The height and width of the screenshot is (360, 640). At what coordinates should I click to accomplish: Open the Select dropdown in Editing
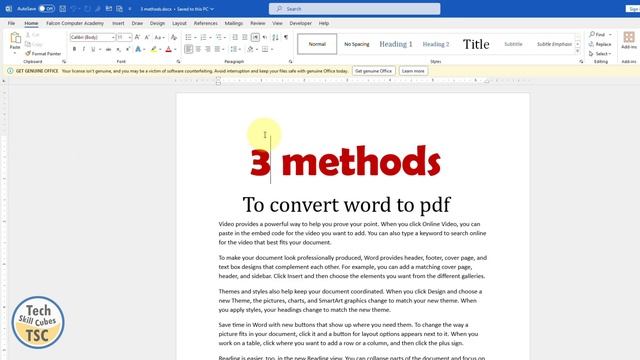(600, 53)
